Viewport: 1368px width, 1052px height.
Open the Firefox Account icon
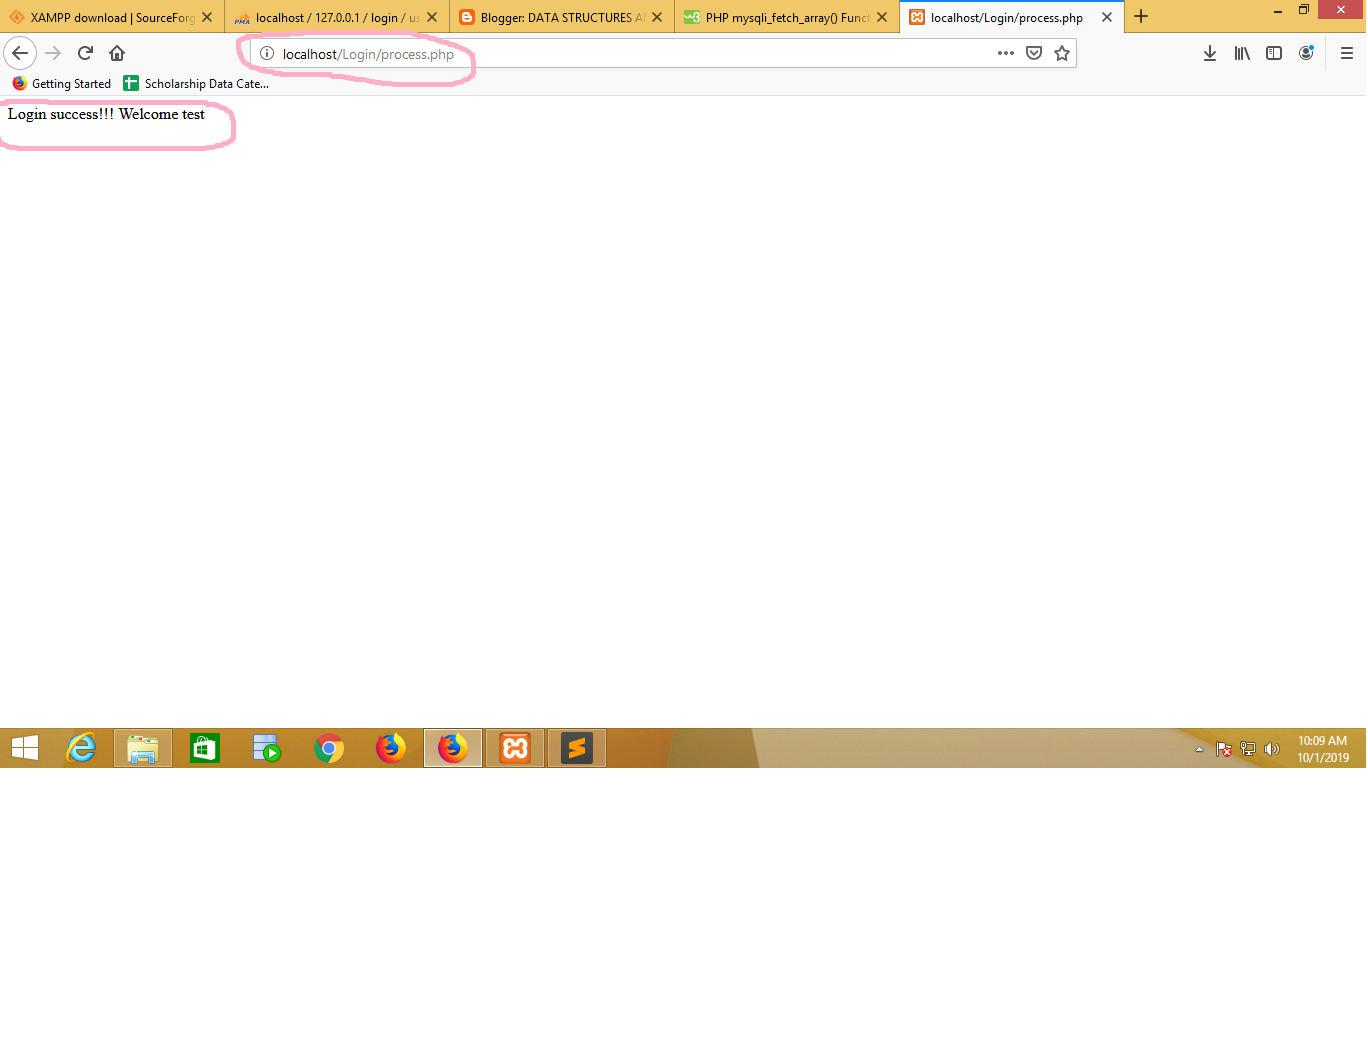pos(1306,53)
